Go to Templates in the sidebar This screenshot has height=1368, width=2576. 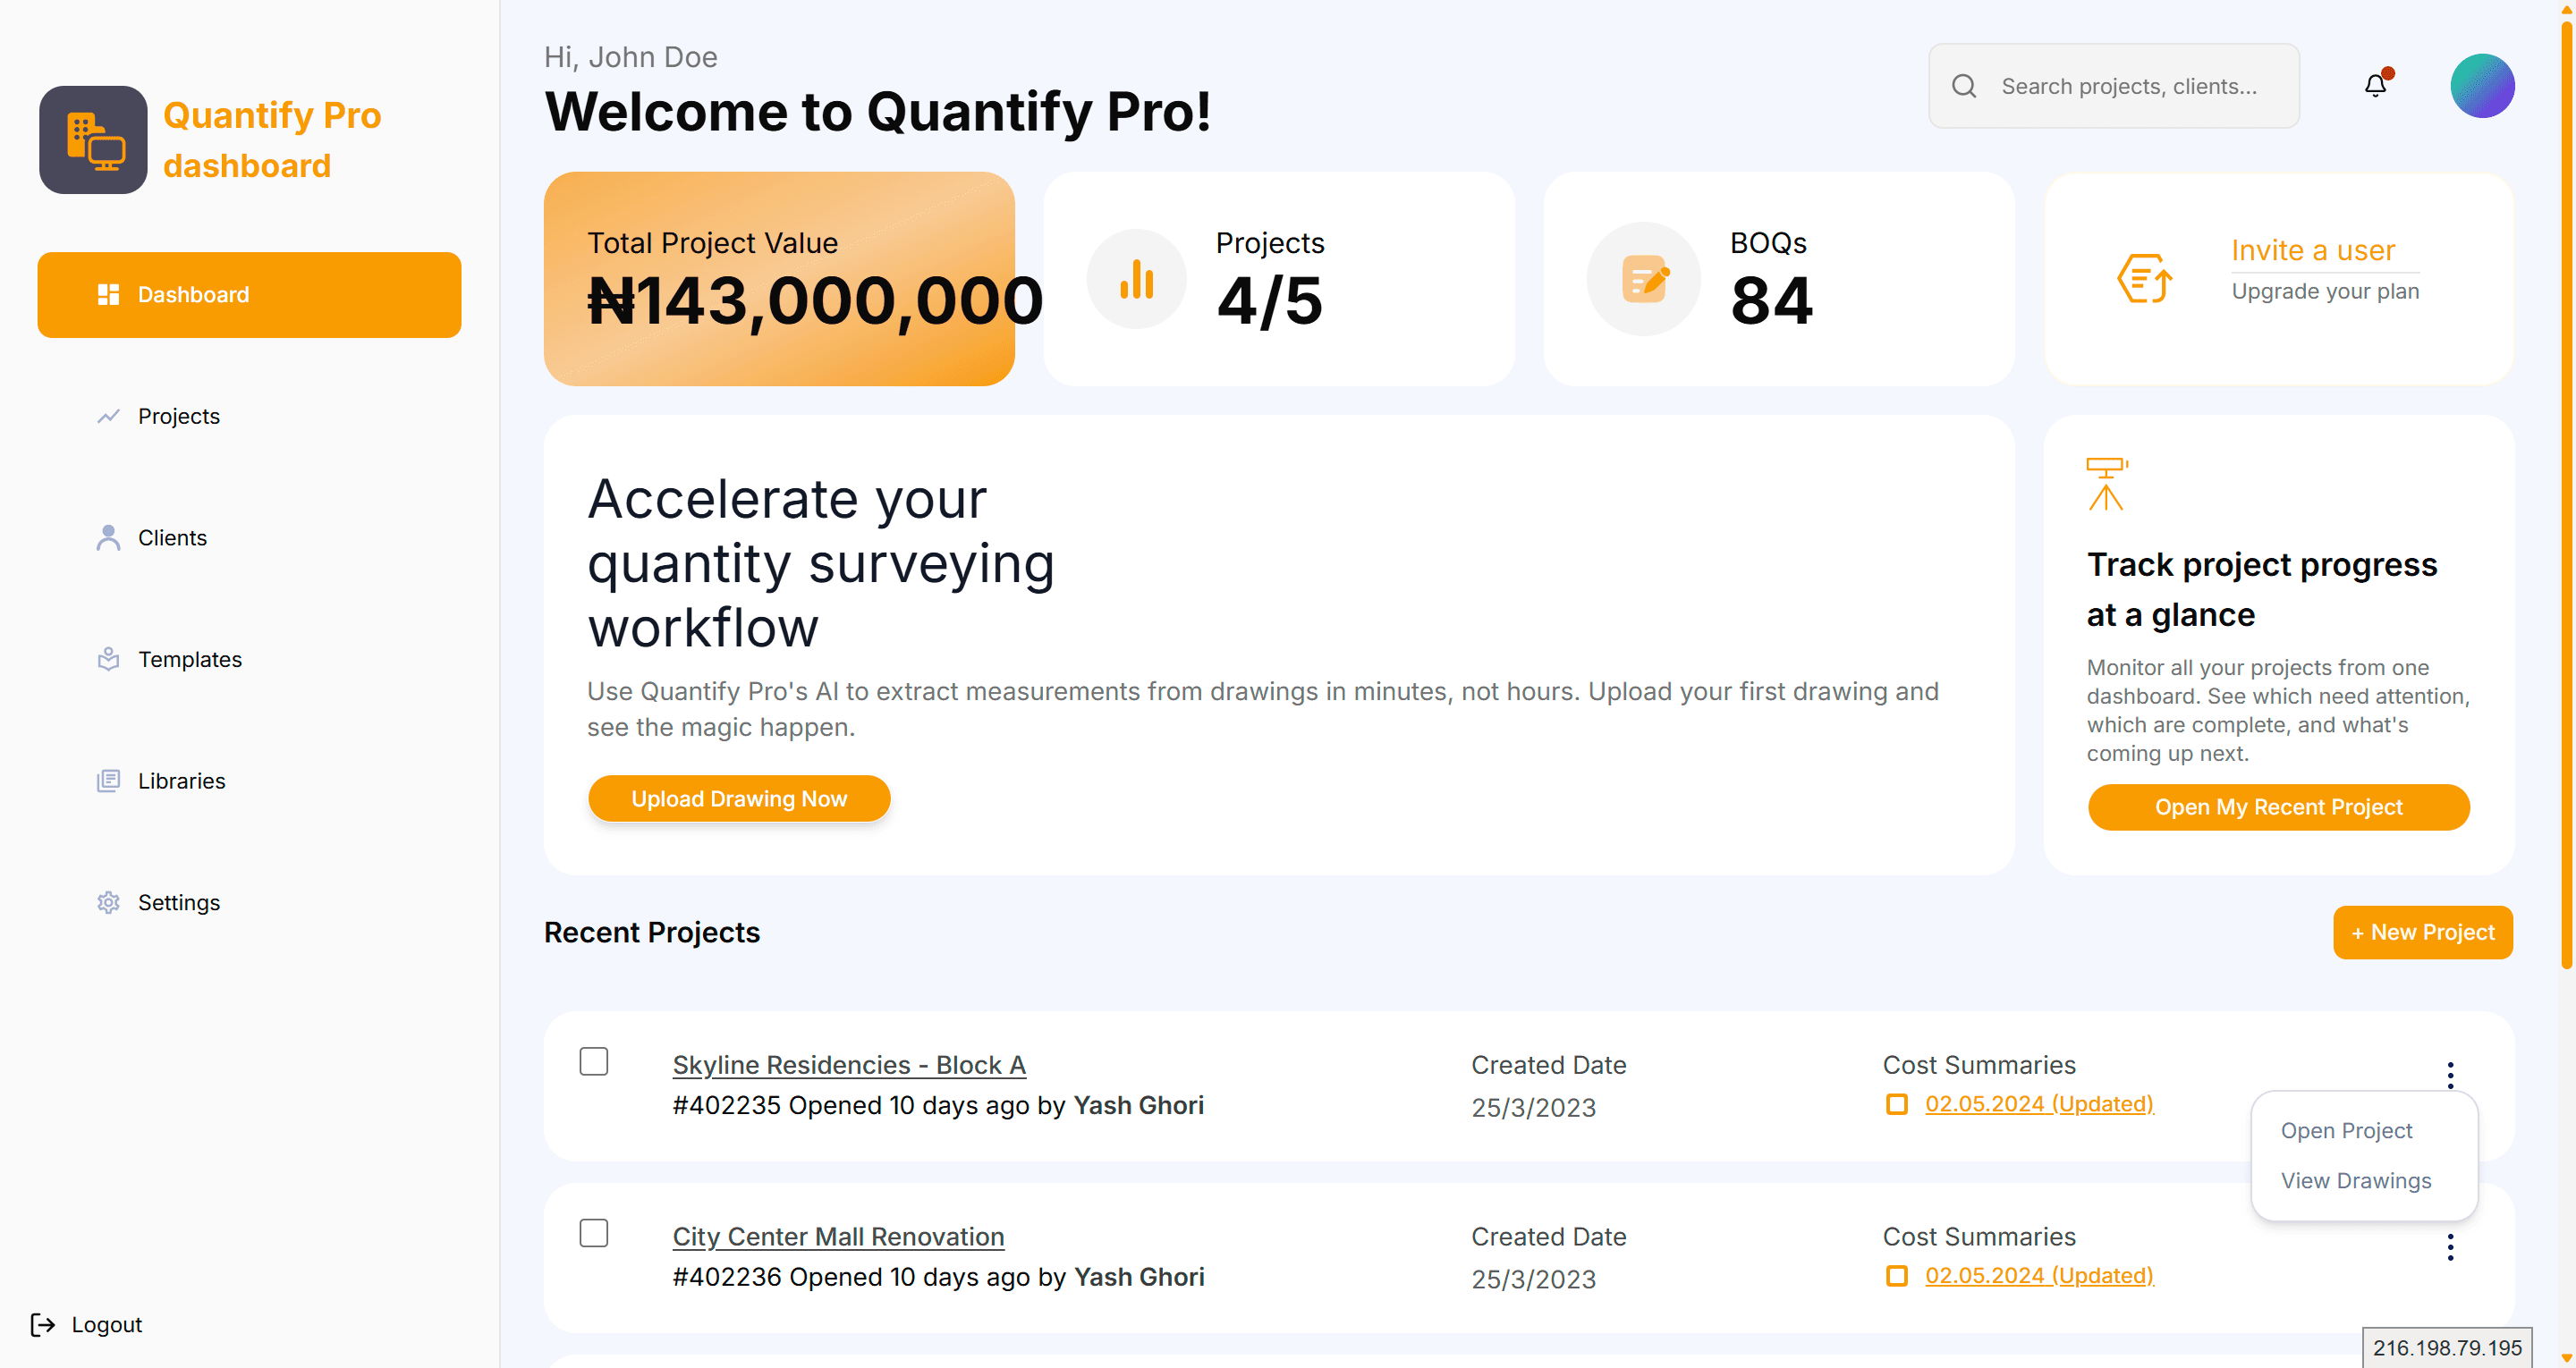pyautogui.click(x=189, y=659)
